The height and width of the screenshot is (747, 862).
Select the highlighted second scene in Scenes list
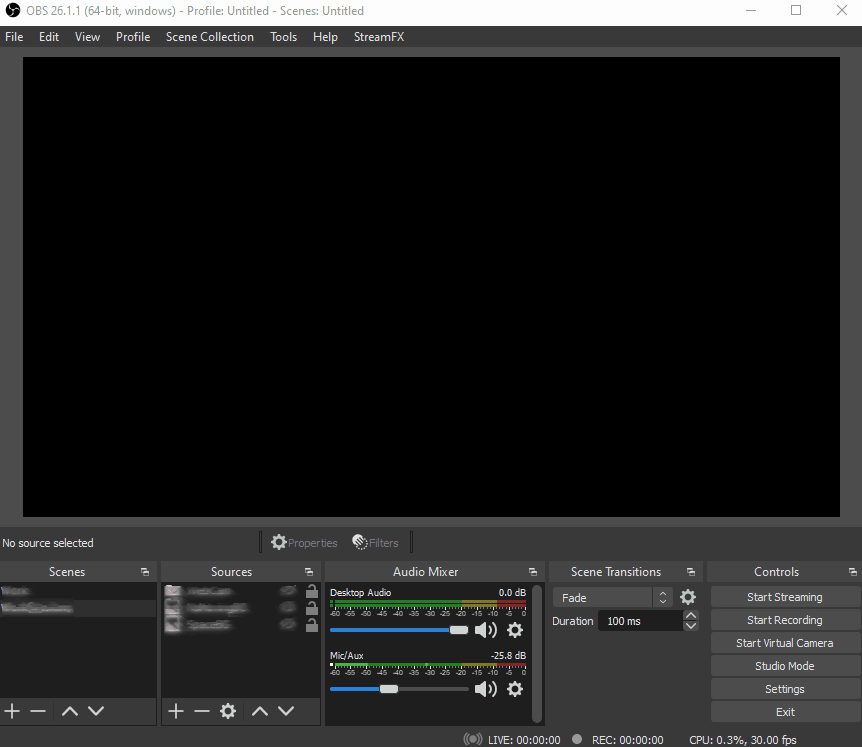pyautogui.click(x=78, y=608)
